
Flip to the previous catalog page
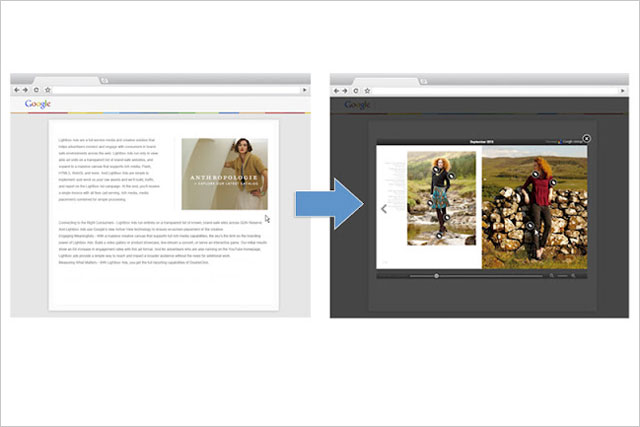(x=384, y=209)
